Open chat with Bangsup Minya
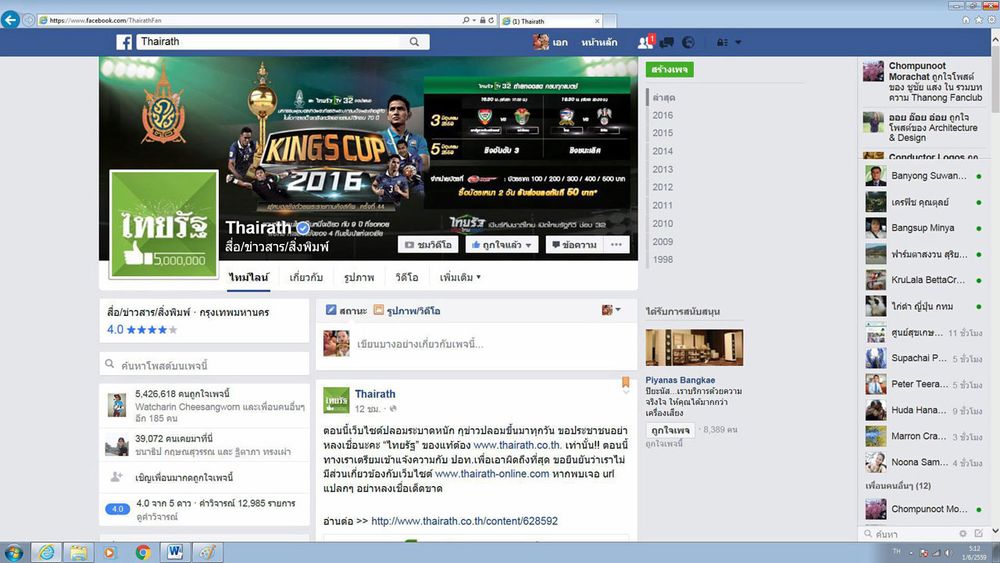The width and height of the screenshot is (1000, 563). [x=923, y=228]
